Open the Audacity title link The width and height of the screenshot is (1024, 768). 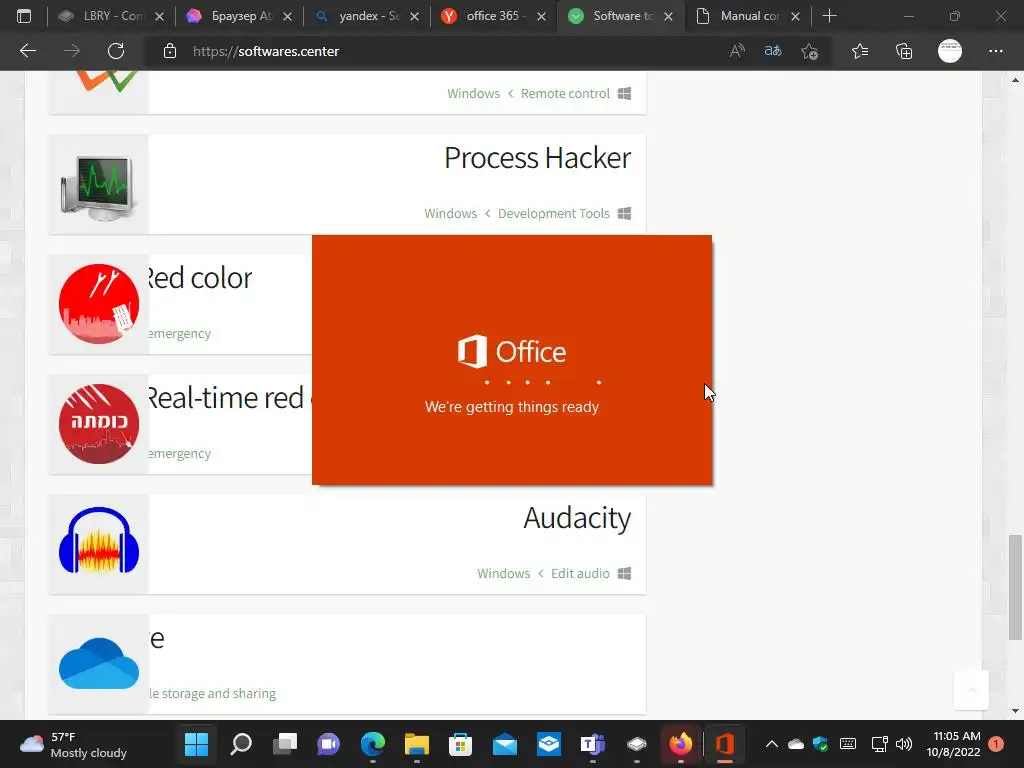coord(577,518)
